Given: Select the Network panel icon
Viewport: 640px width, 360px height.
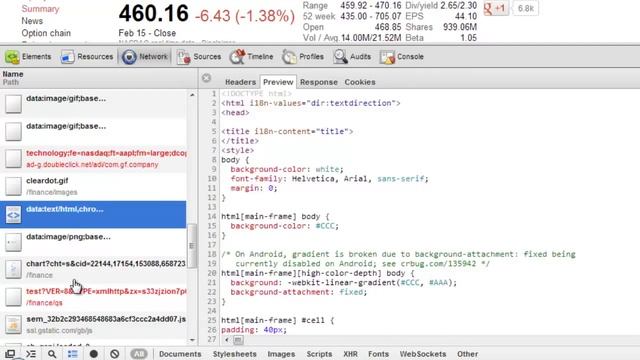Looking at the screenshot, I should [129, 57].
